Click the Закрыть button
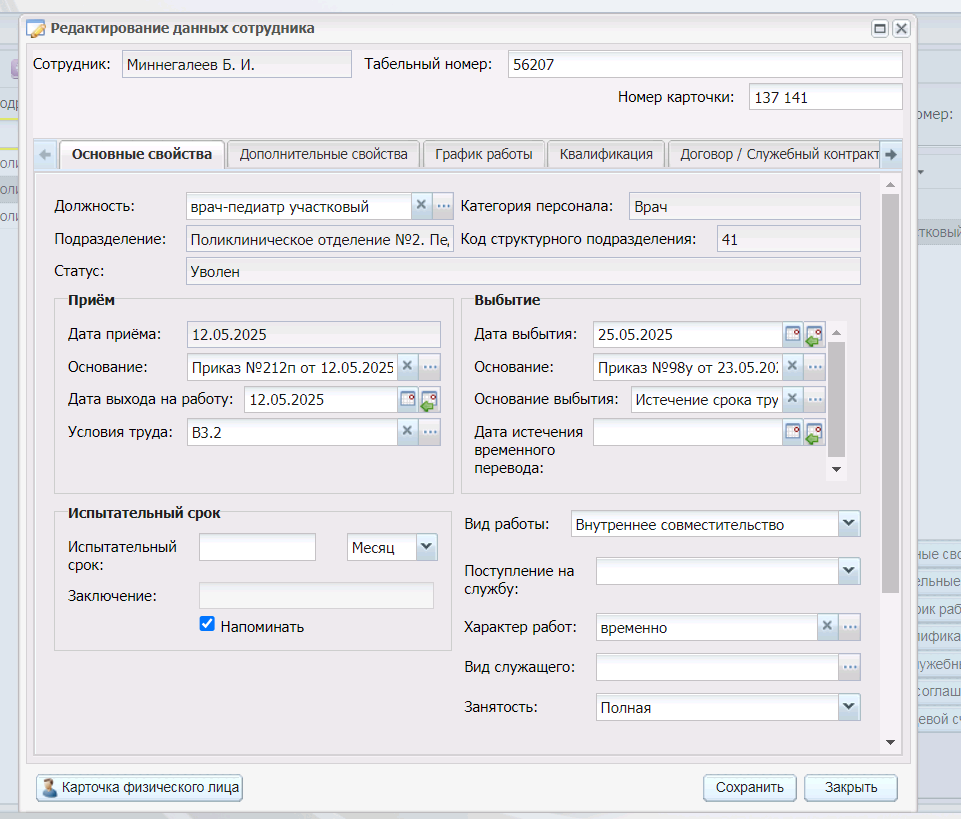This screenshot has height=819, width=961. point(851,788)
